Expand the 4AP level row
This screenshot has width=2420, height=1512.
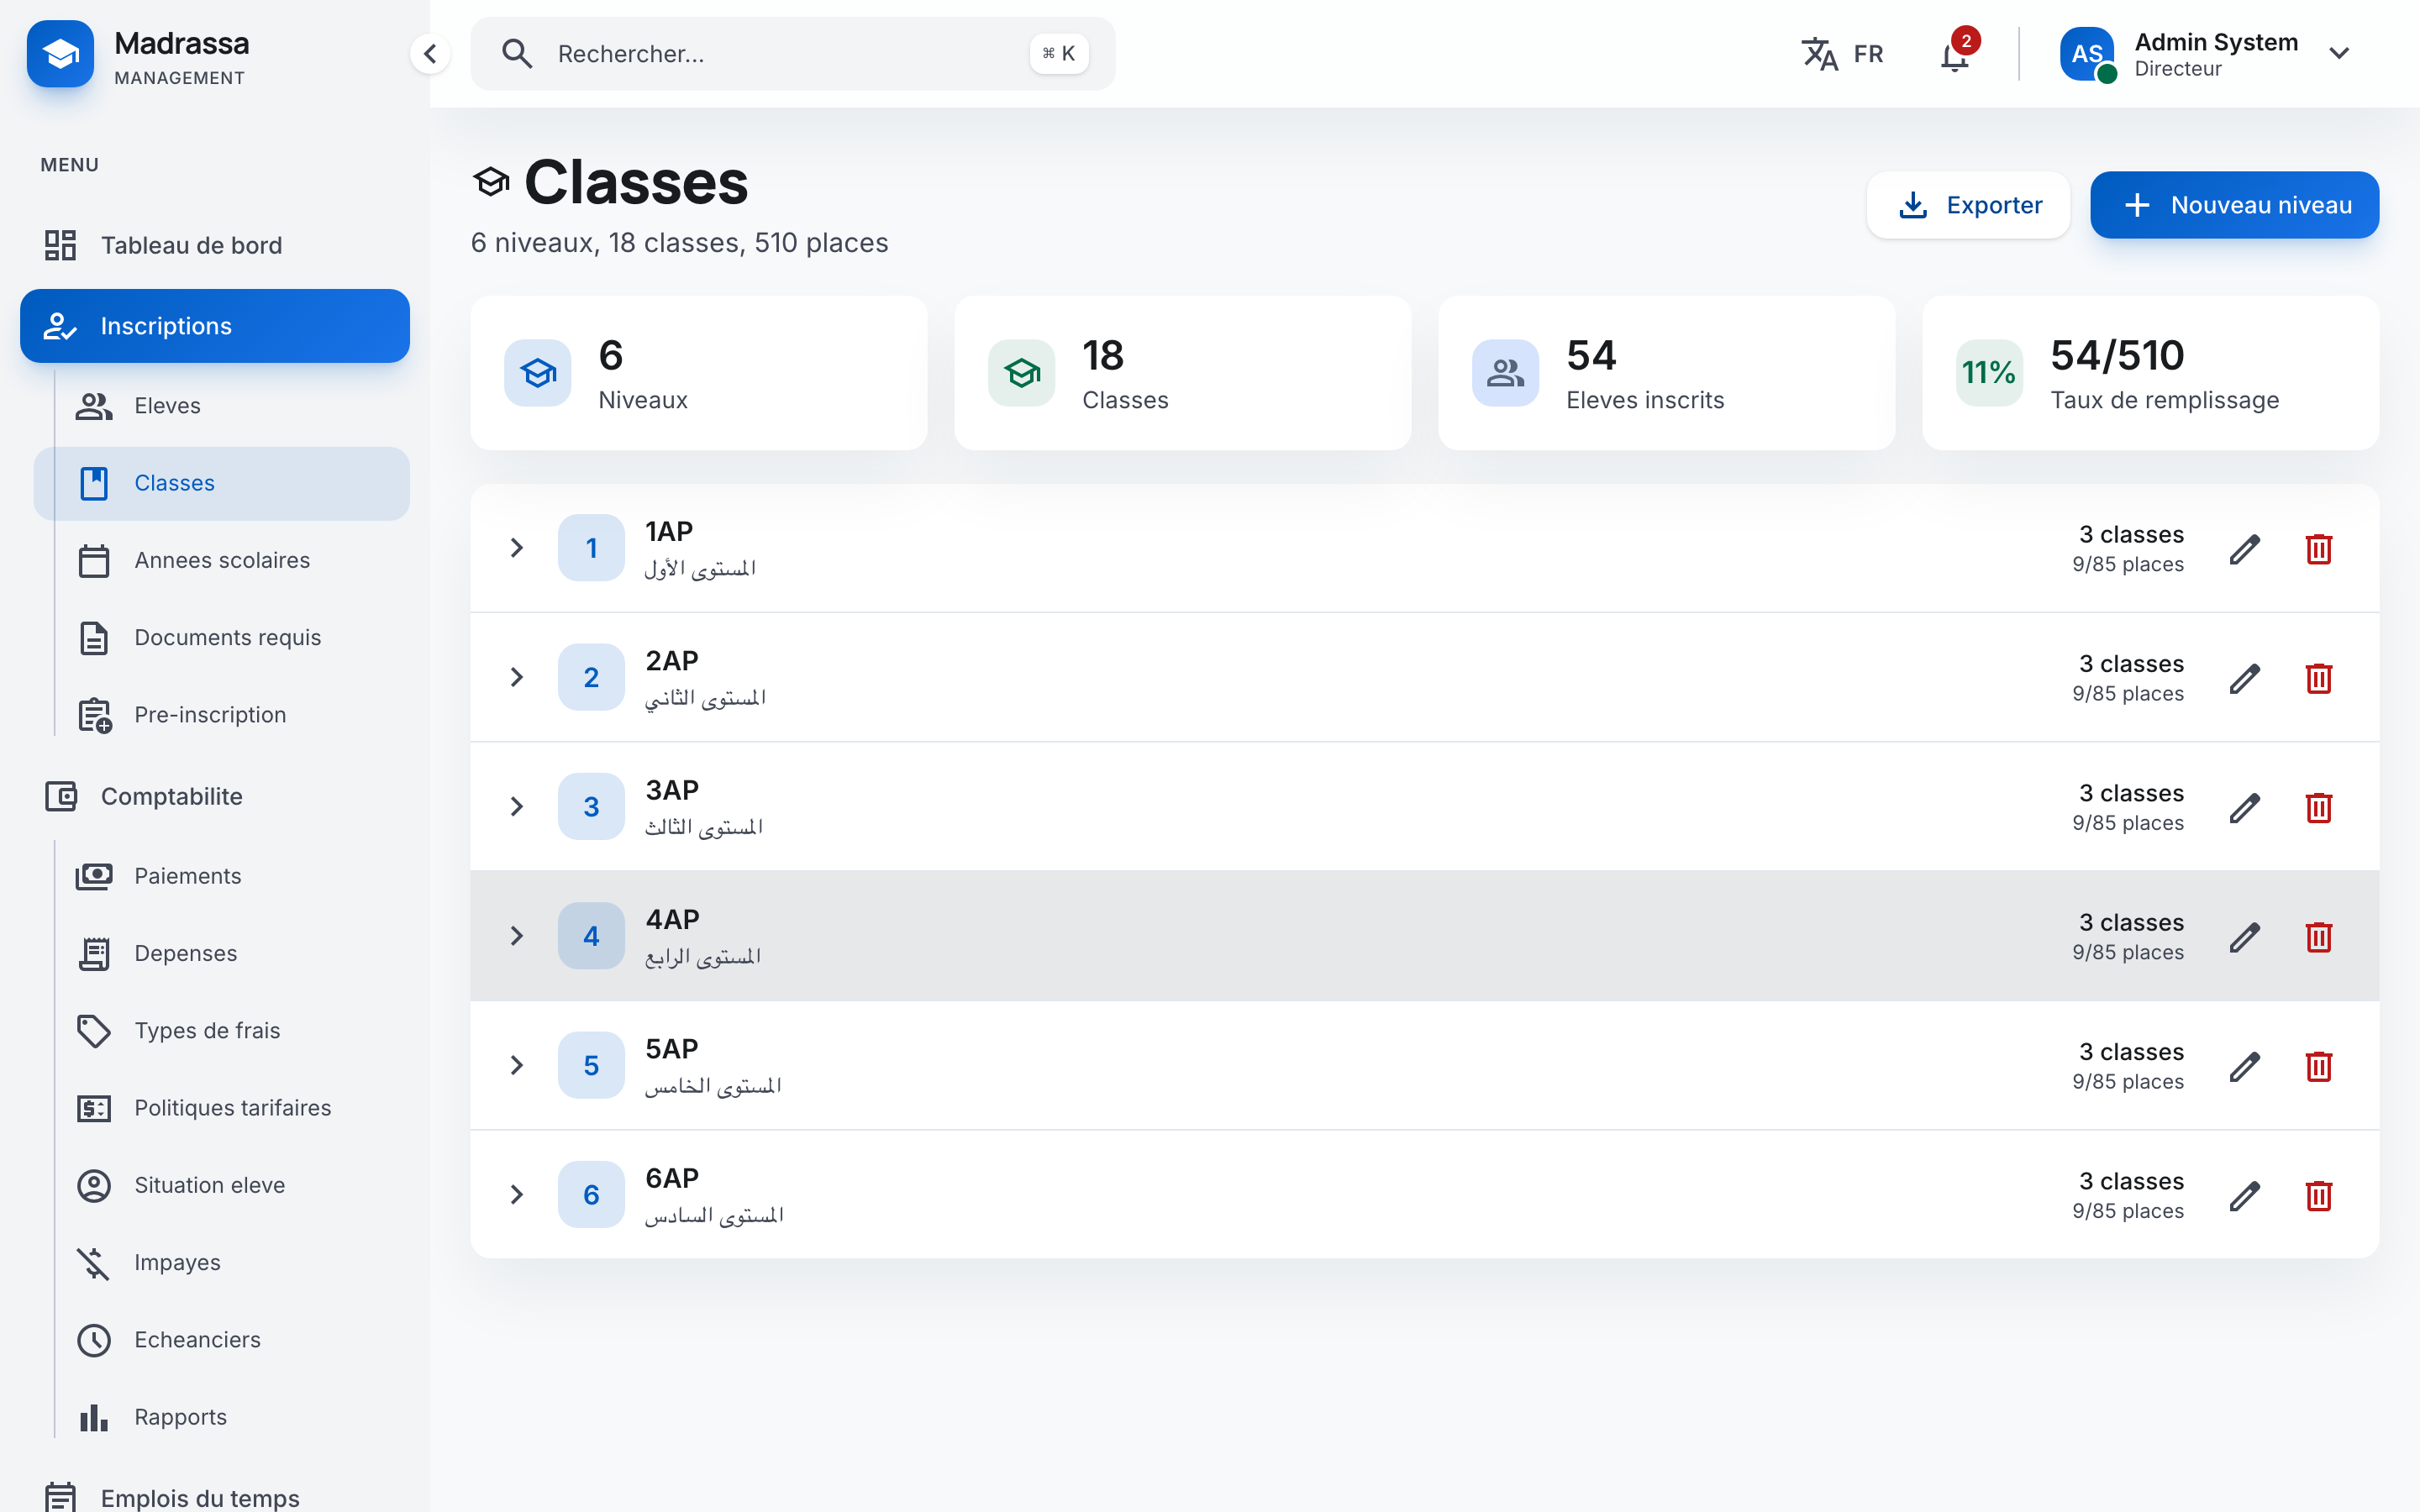click(x=516, y=936)
